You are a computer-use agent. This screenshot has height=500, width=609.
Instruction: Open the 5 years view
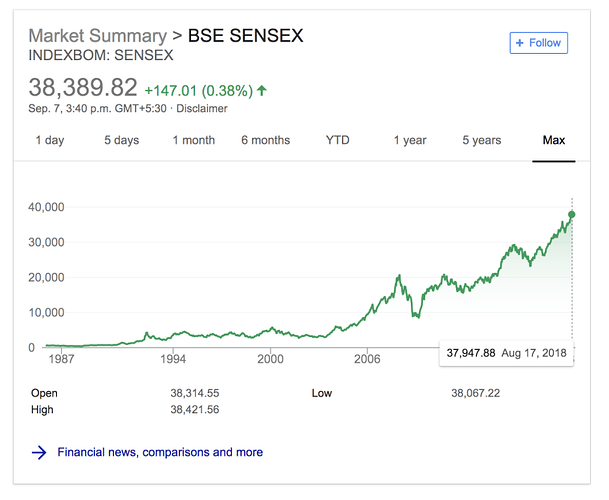click(481, 140)
